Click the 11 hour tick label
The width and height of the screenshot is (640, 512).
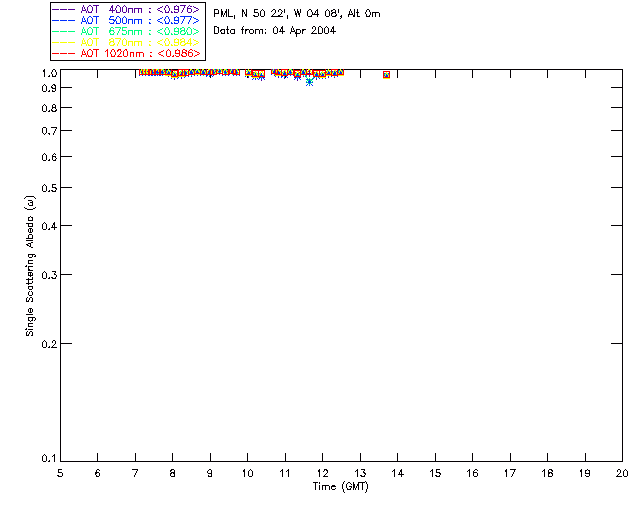[x=285, y=473]
